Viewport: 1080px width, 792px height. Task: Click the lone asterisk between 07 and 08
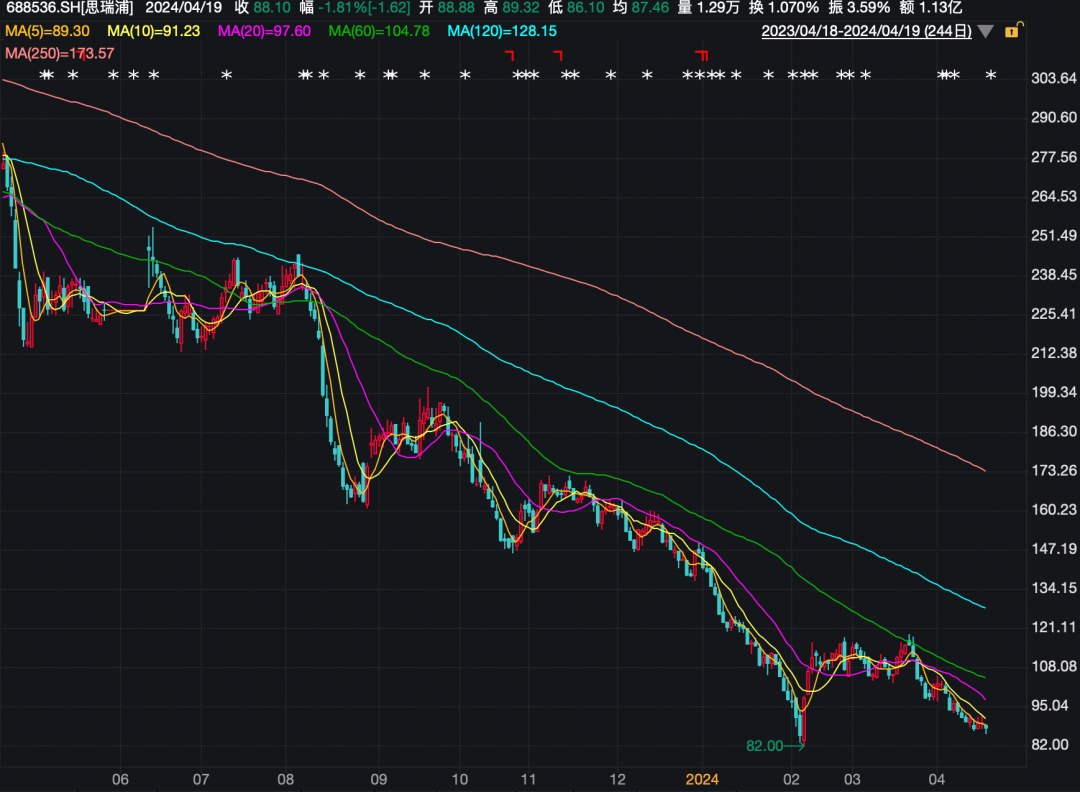coord(226,76)
